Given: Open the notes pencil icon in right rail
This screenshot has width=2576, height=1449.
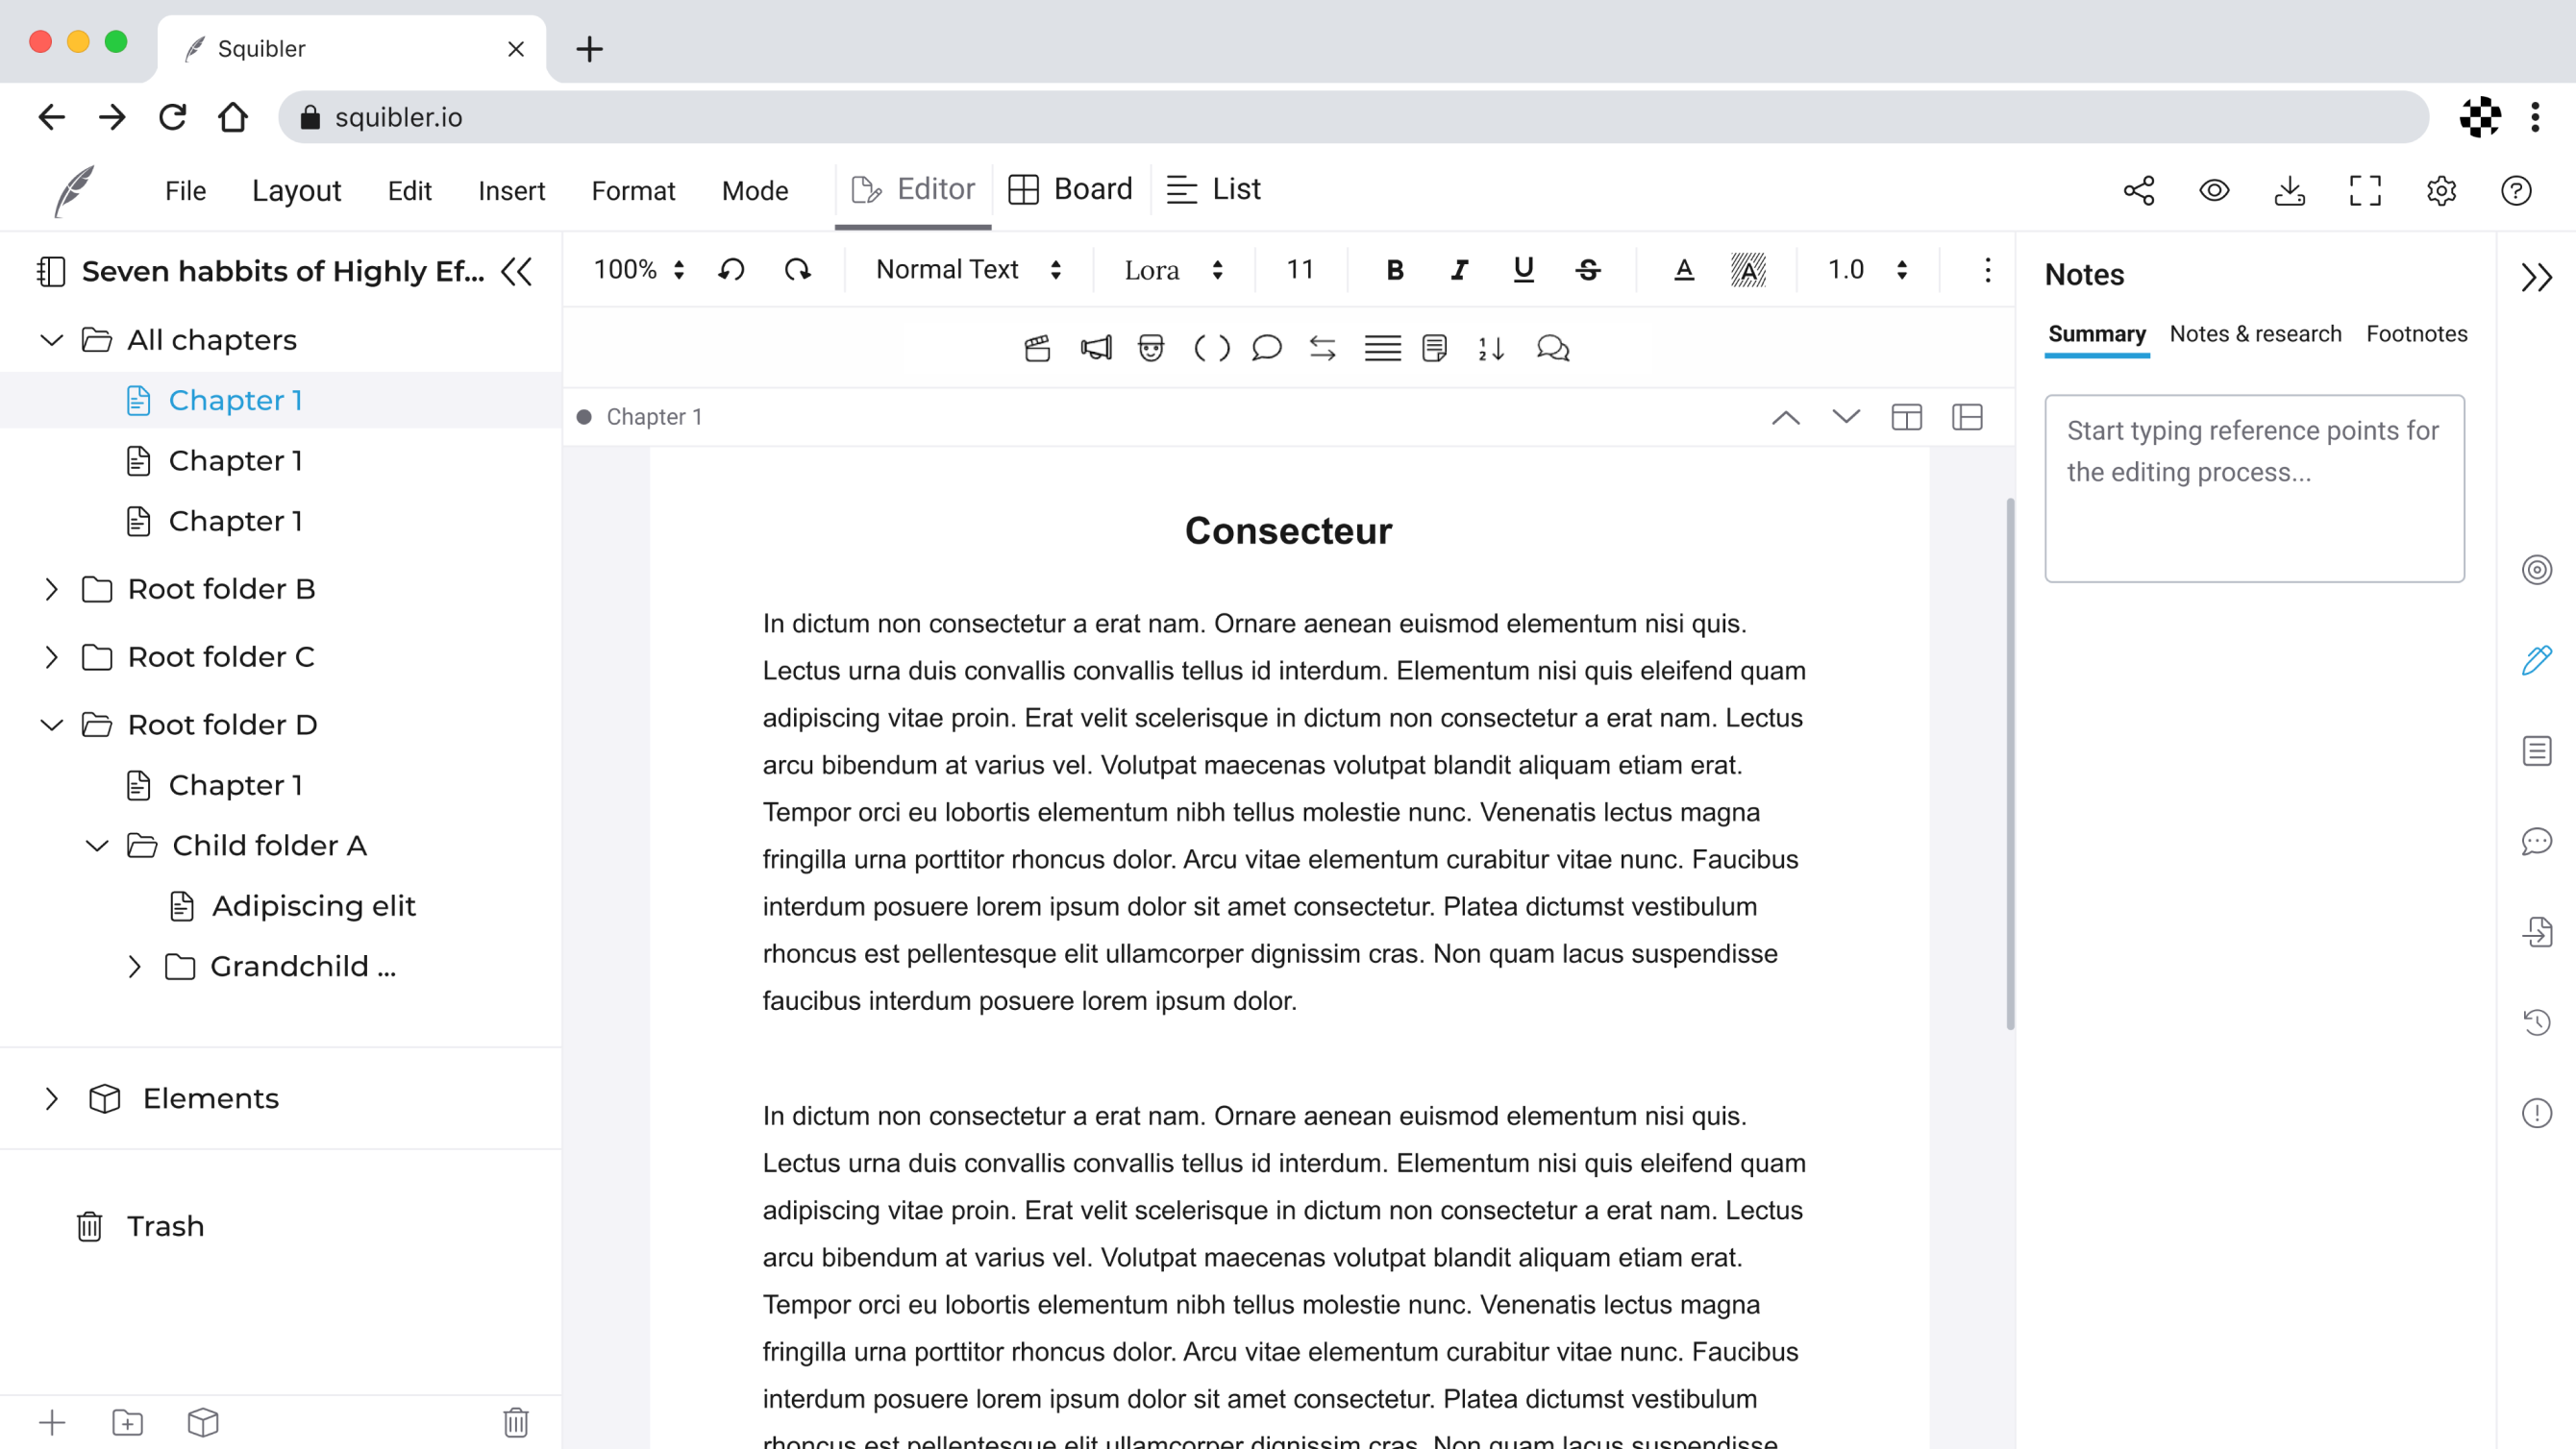Looking at the screenshot, I should point(2537,660).
